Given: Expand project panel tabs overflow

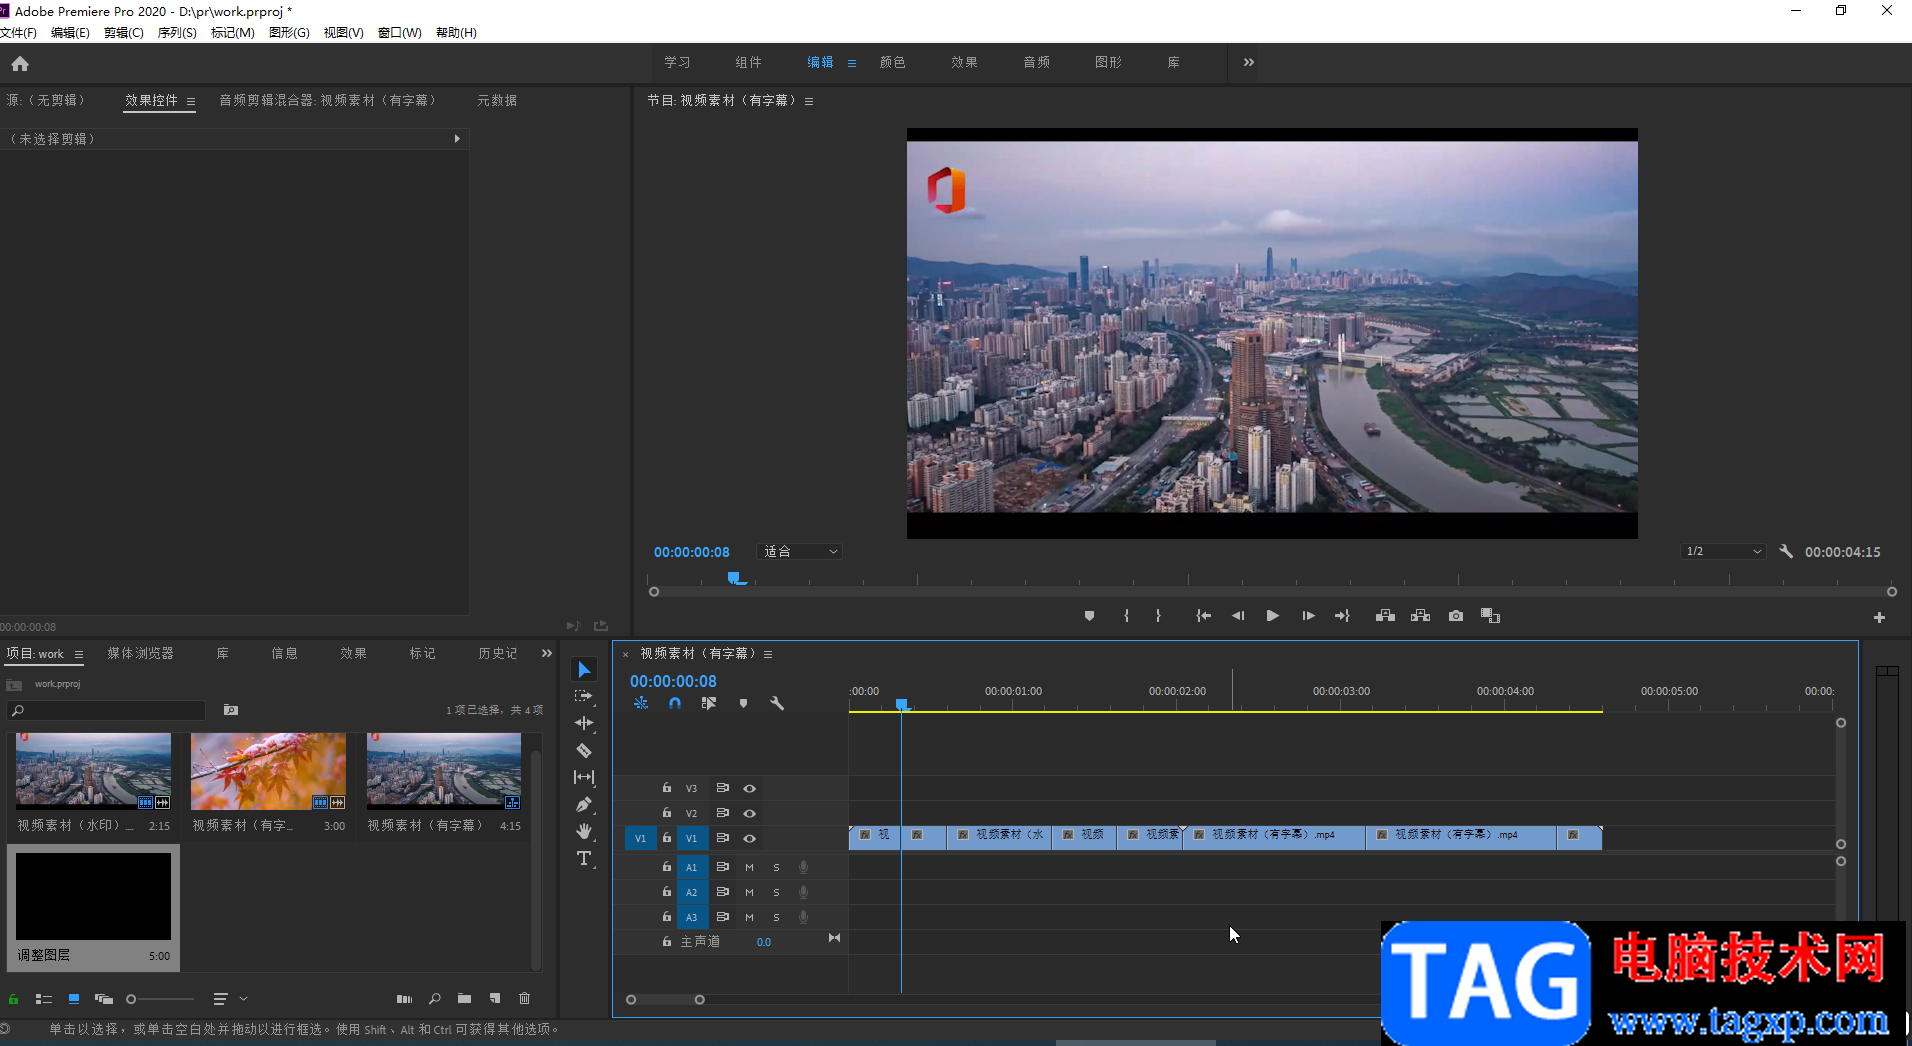Looking at the screenshot, I should click(546, 653).
